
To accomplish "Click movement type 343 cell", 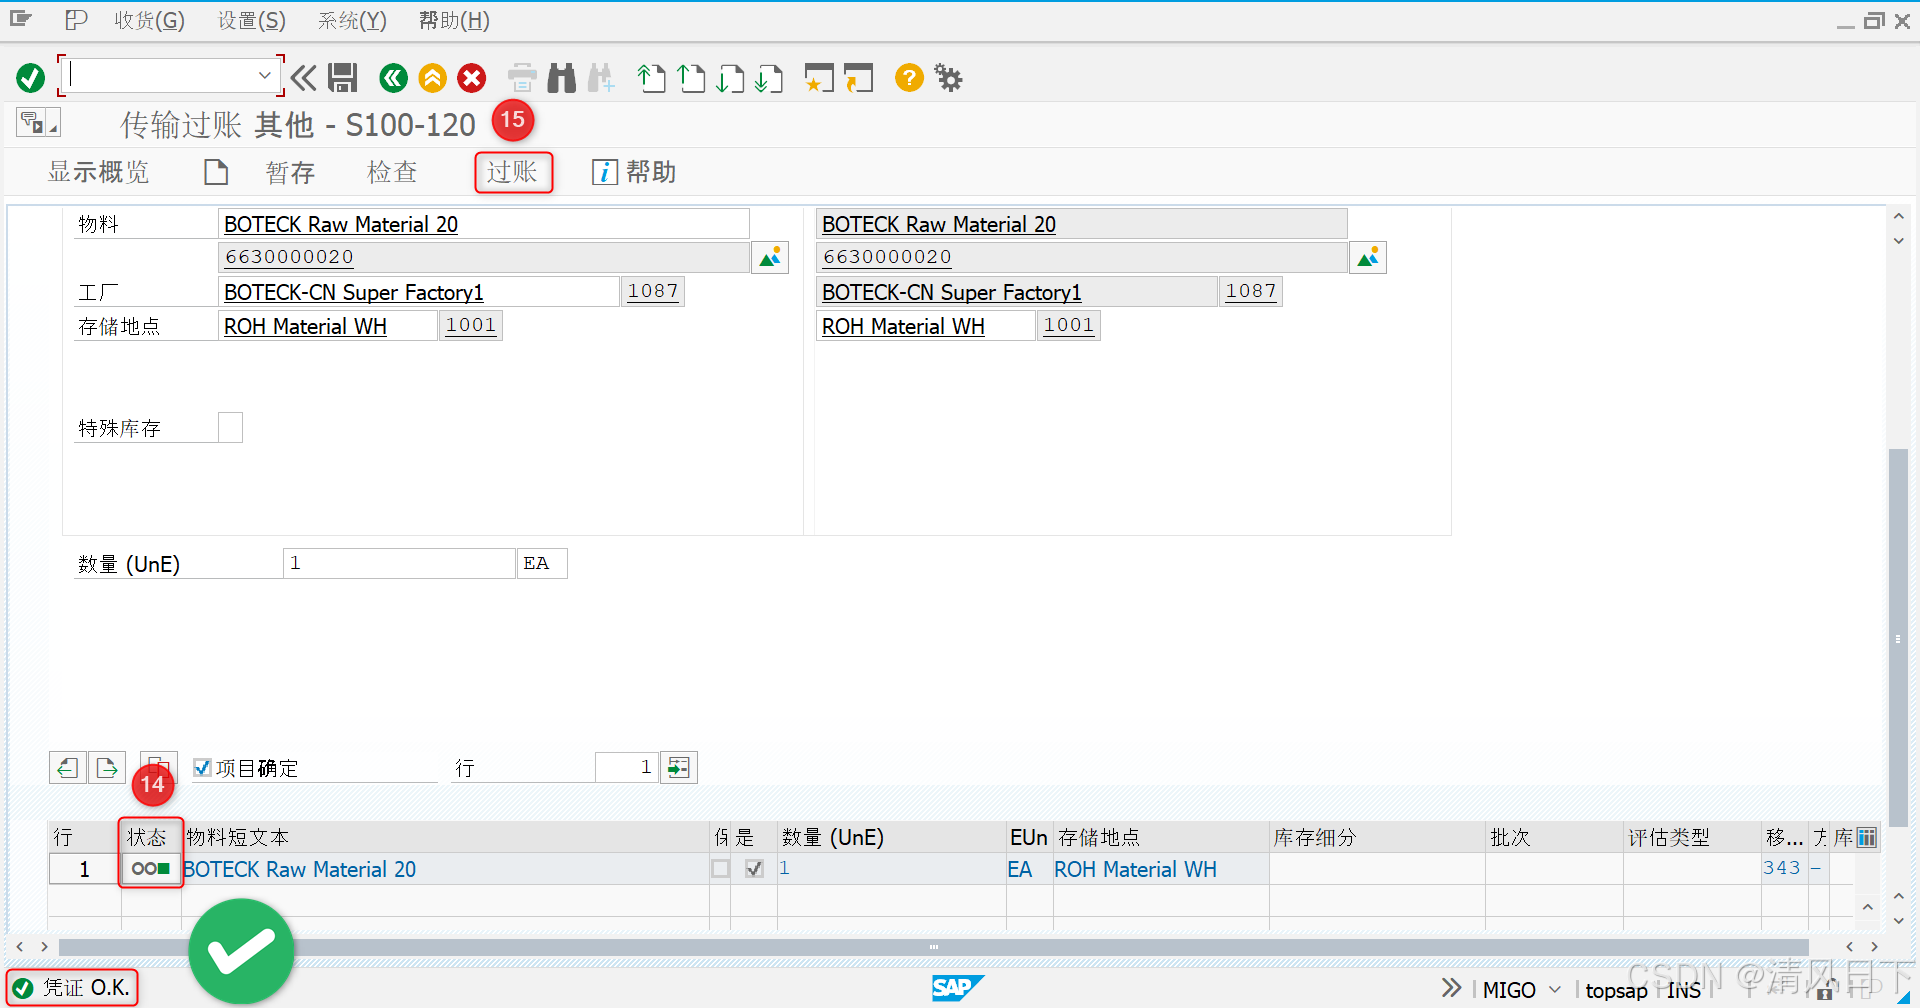I will [1782, 868].
